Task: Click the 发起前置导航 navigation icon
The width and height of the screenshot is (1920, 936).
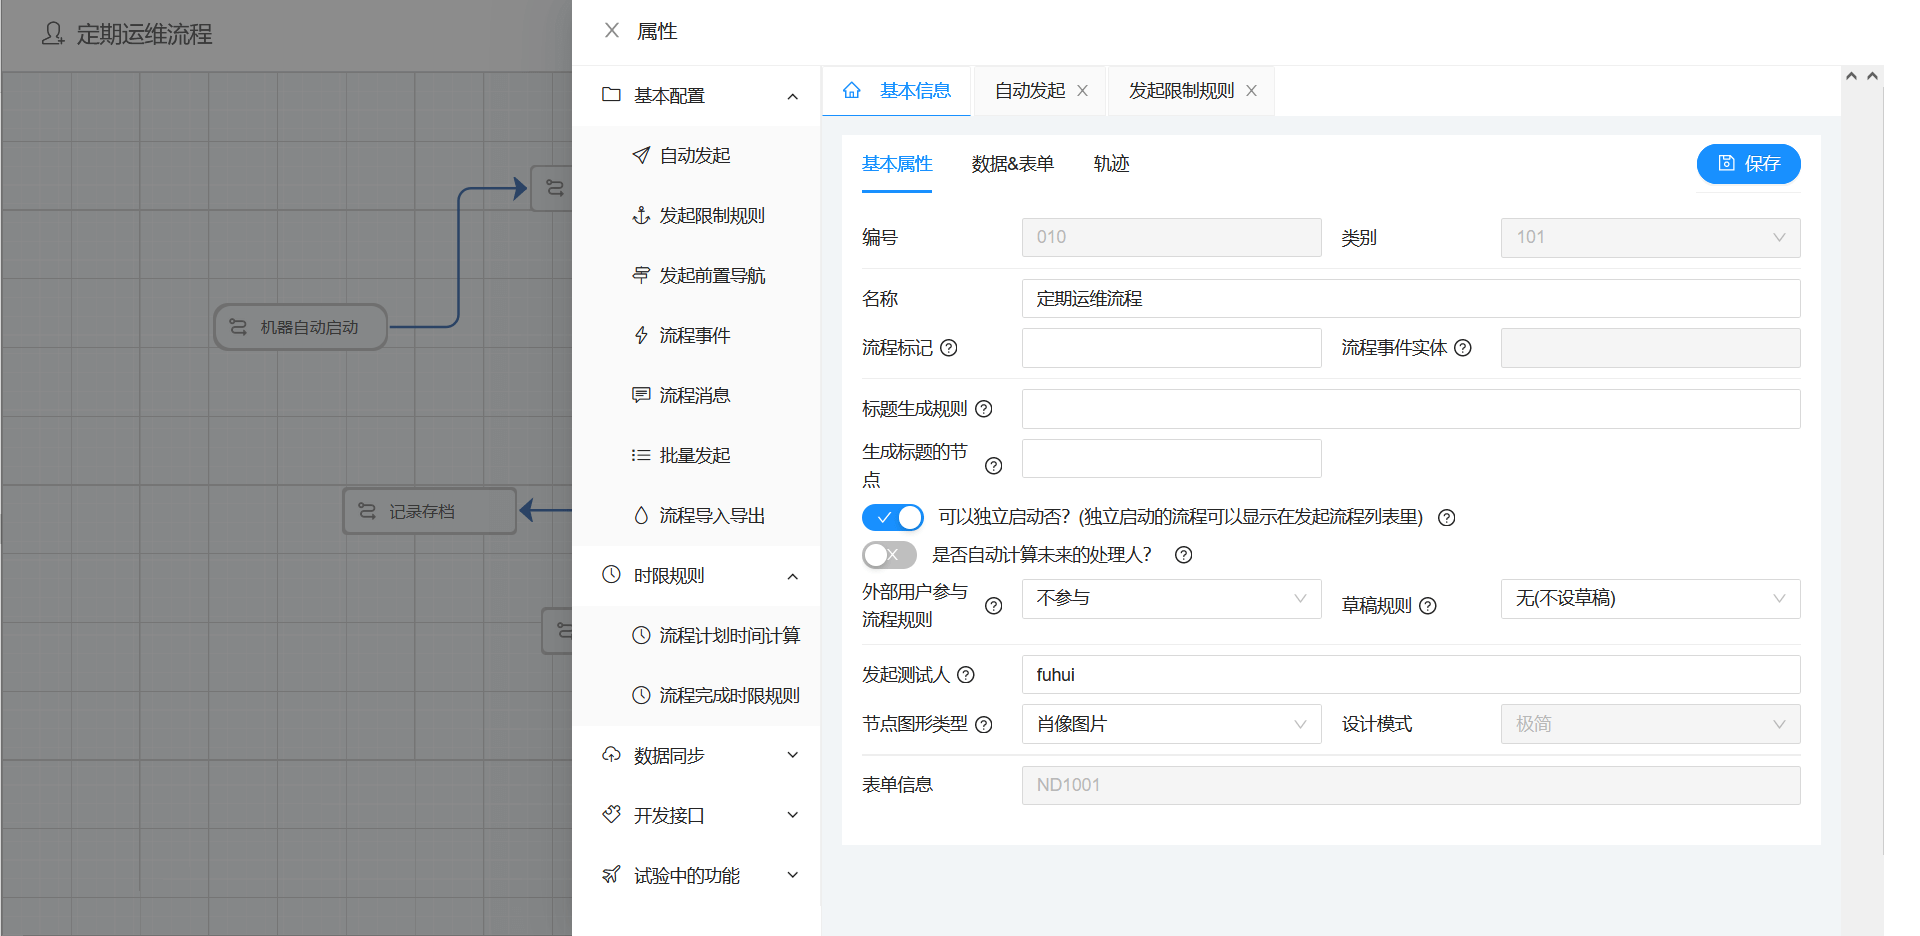Action: coord(641,275)
